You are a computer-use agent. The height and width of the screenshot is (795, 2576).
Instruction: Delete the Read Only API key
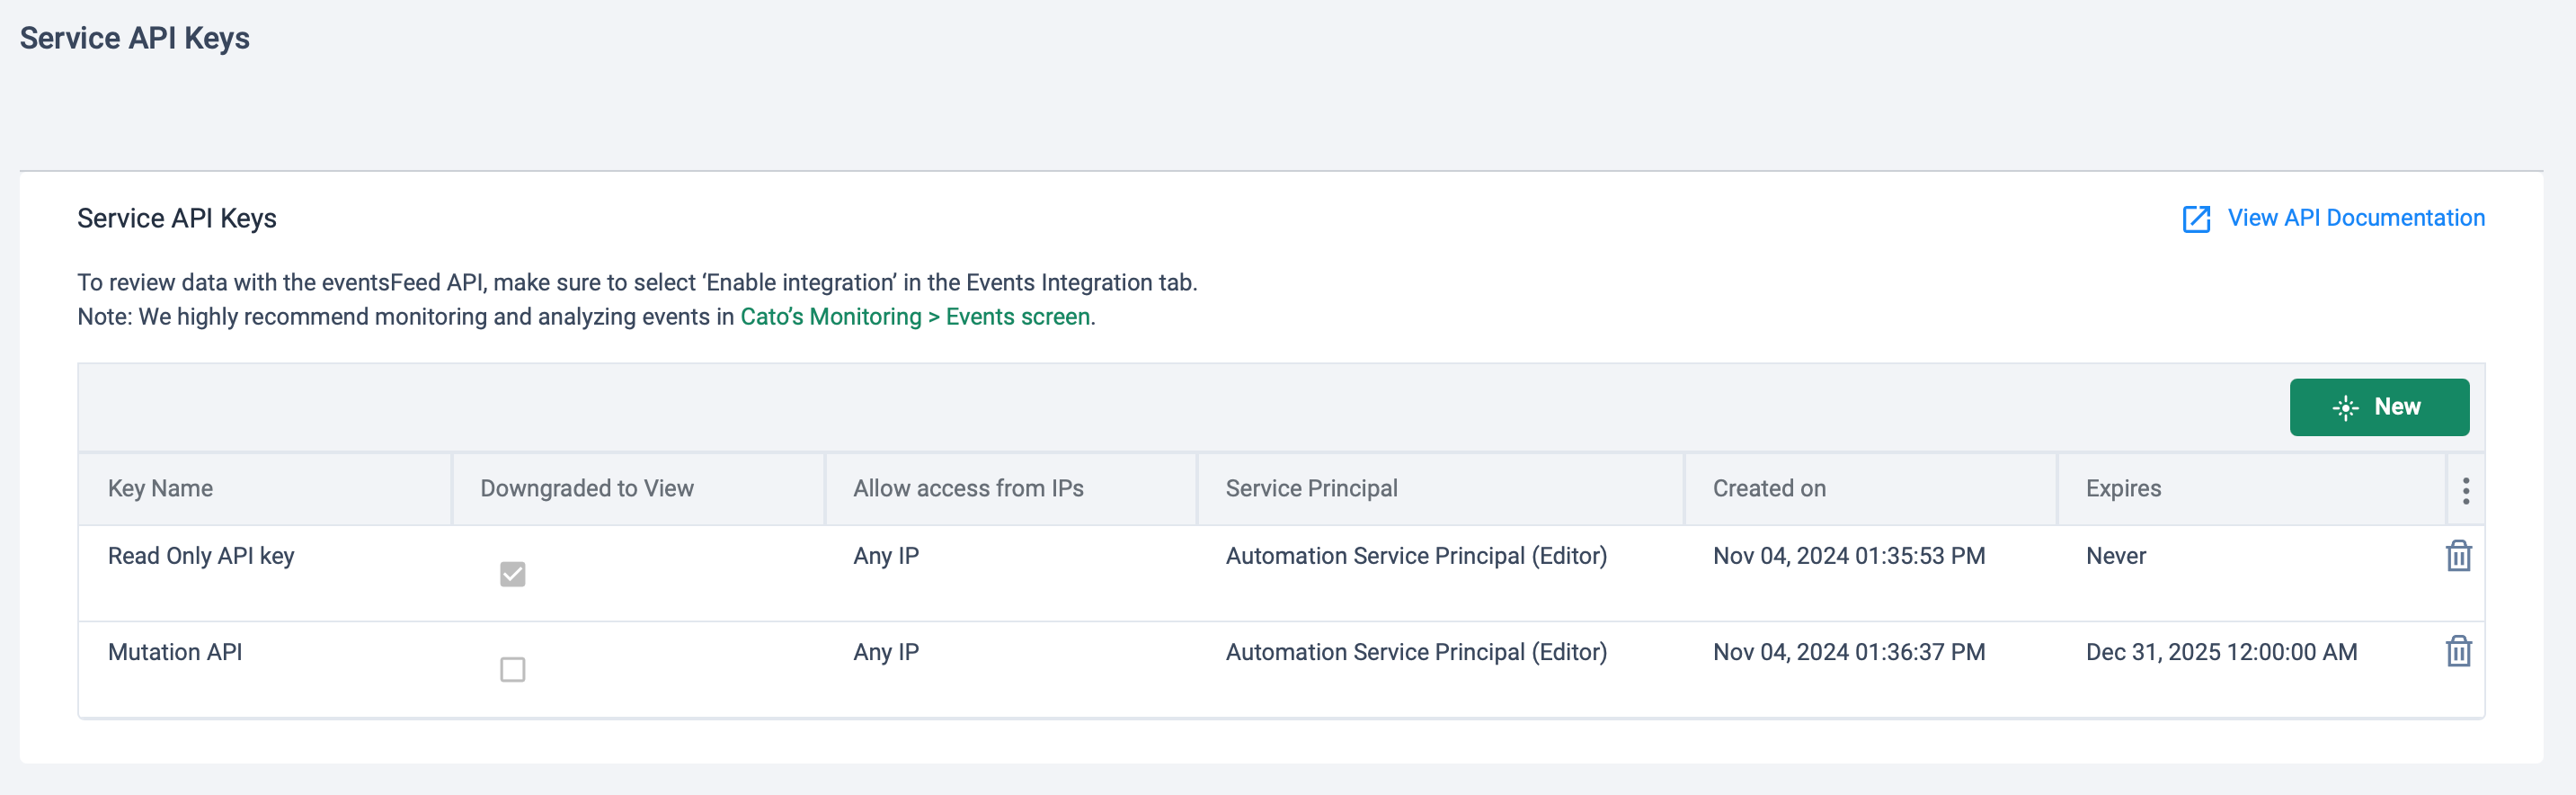(x=2458, y=556)
